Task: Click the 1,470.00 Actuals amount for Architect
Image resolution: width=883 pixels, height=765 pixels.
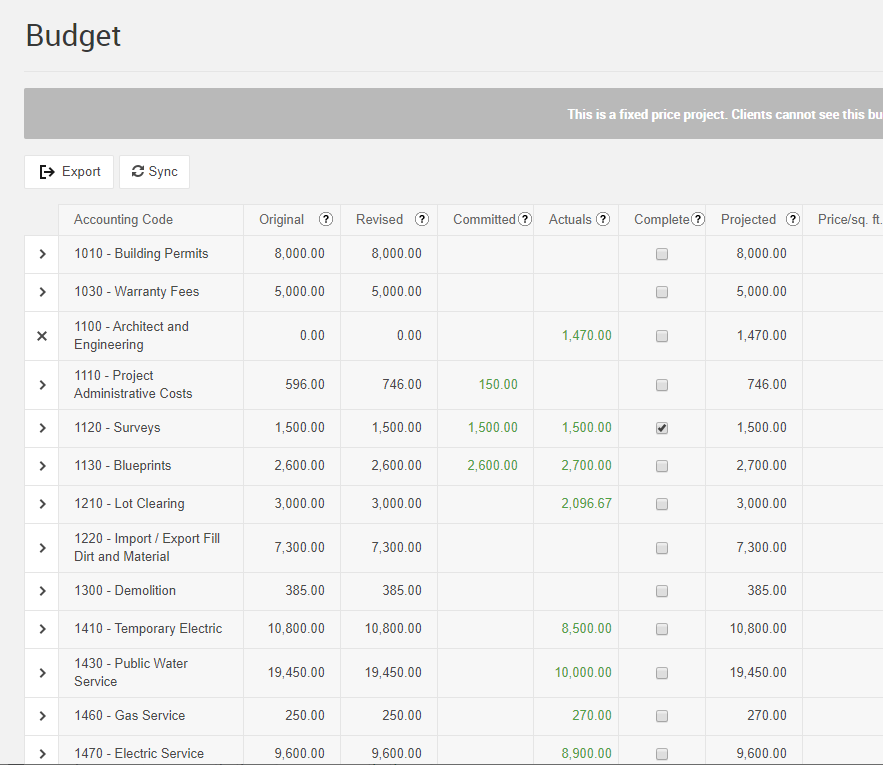Action: (586, 336)
